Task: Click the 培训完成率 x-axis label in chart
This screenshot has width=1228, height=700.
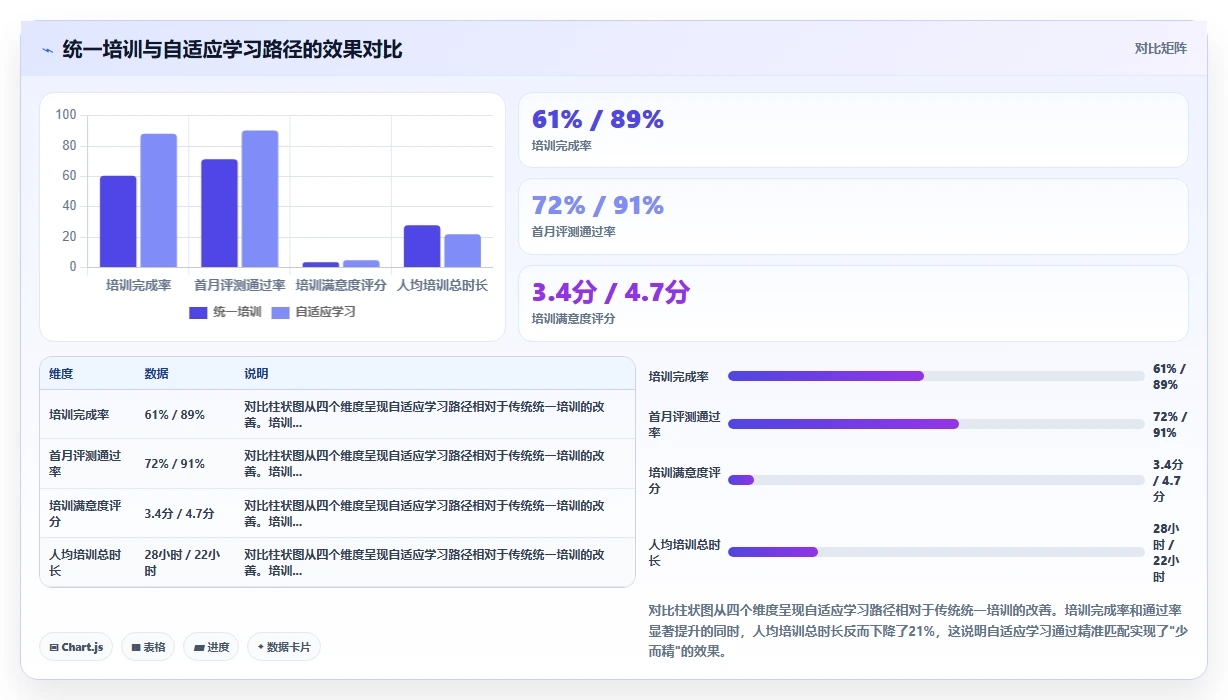Action: [138, 285]
